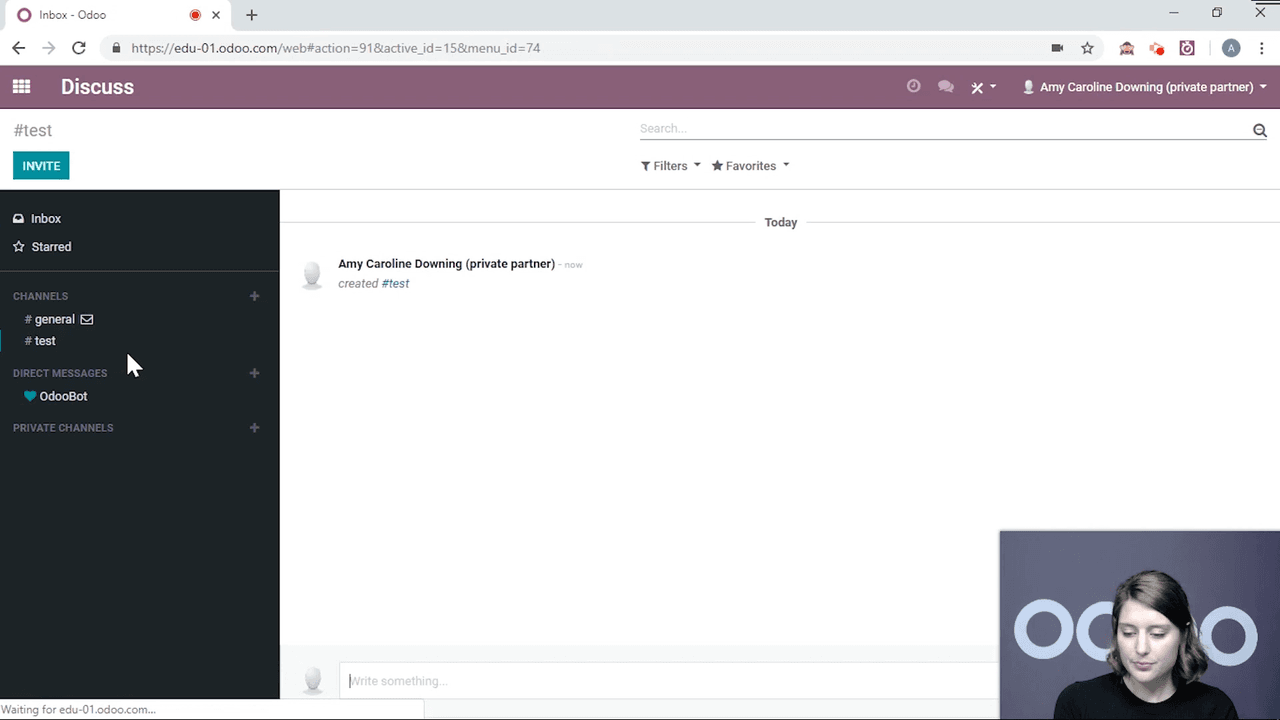Open the debug tools dropdown
Viewport: 1280px width, 720px height.
(983, 87)
